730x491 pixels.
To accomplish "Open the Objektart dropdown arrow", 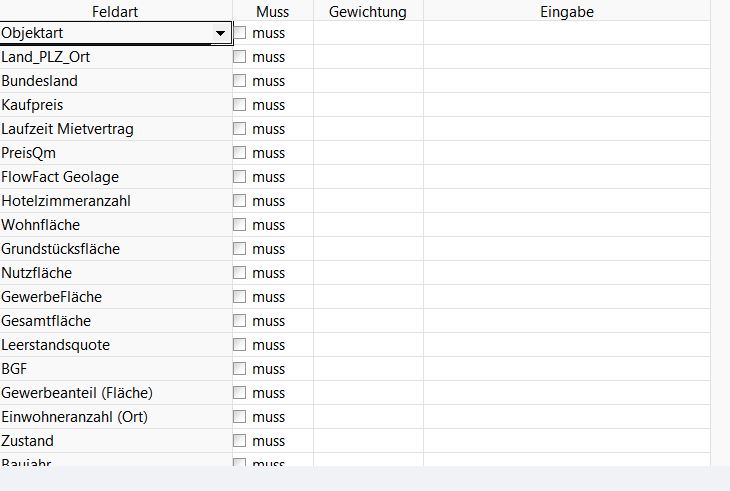I will pos(220,33).
